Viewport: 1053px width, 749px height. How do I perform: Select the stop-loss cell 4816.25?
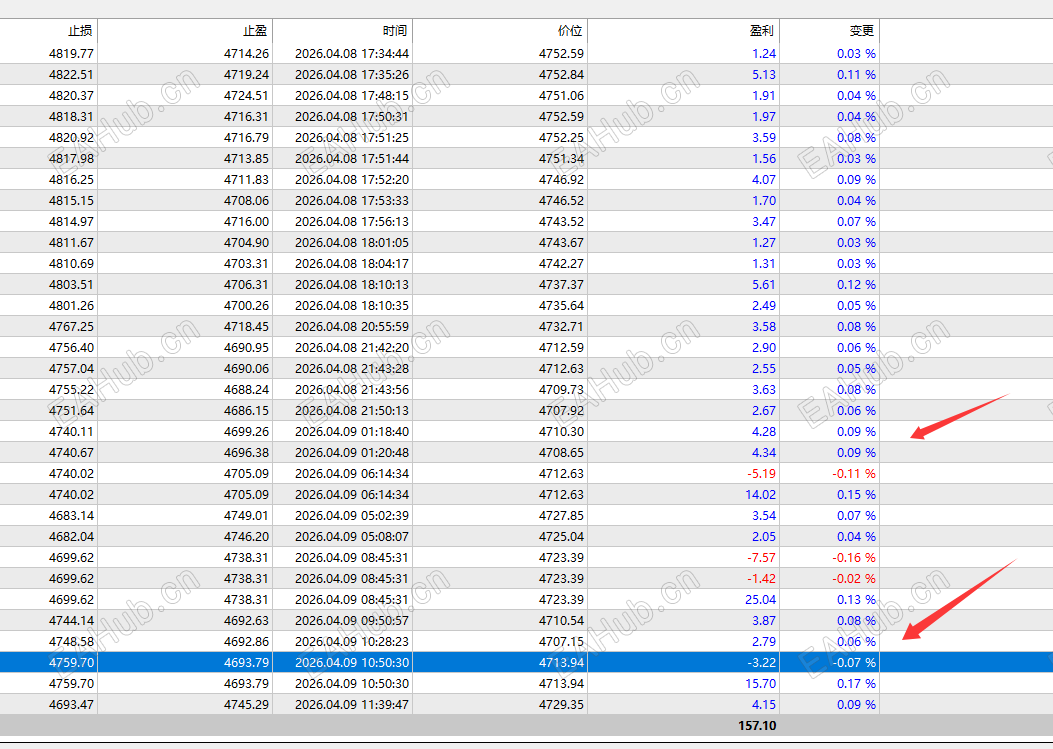(71, 179)
